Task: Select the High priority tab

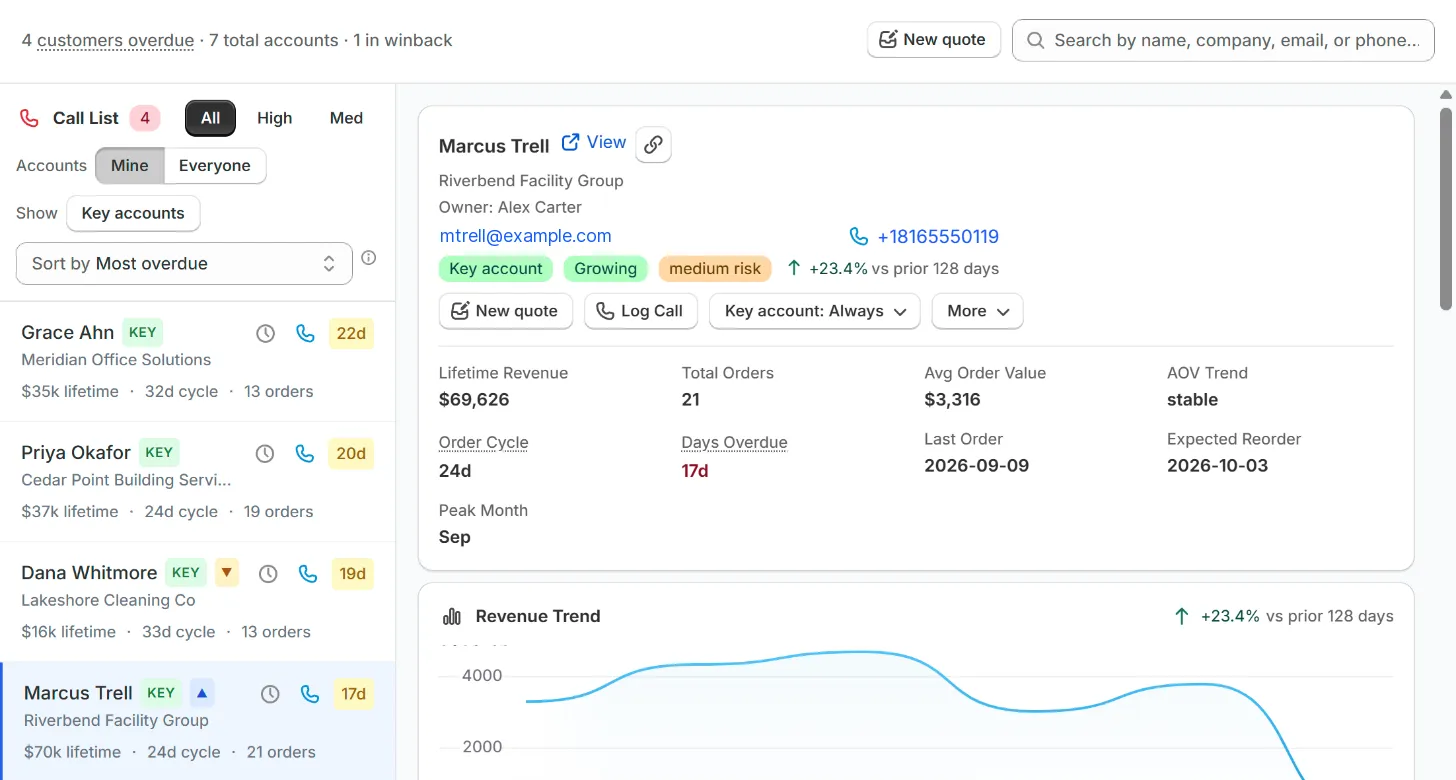Action: (x=275, y=118)
